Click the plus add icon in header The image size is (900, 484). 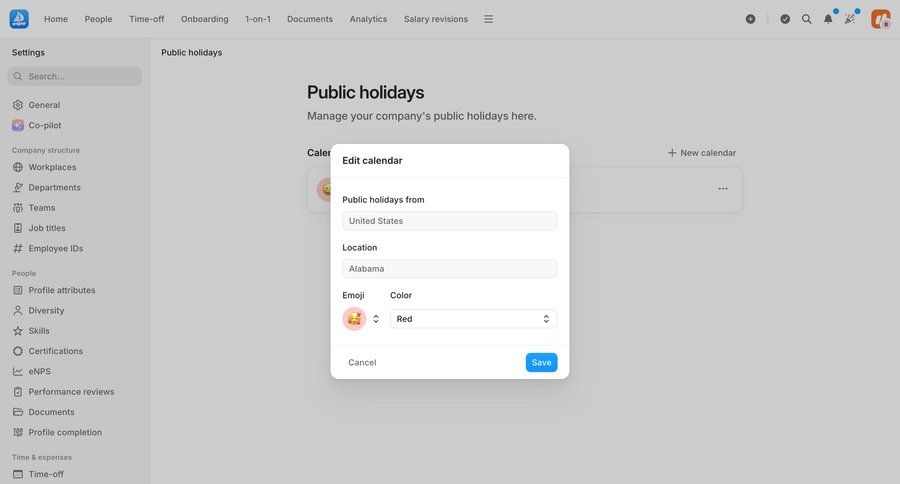[750, 19]
